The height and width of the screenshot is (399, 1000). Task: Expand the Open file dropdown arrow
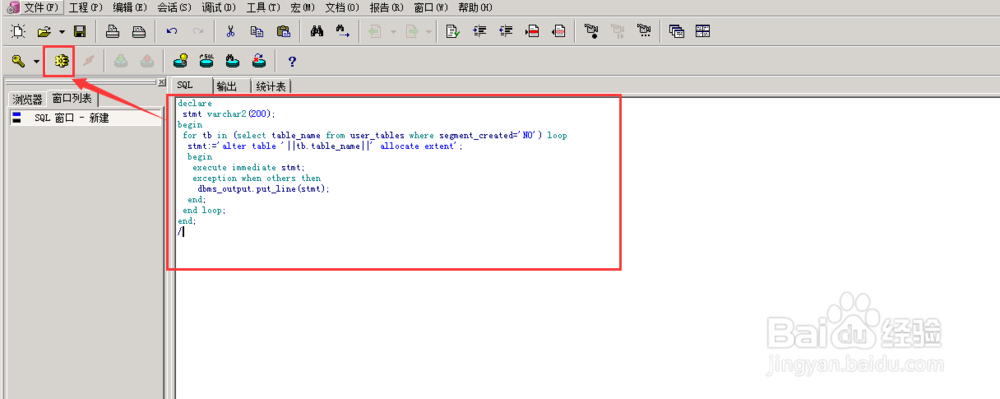tap(61, 31)
